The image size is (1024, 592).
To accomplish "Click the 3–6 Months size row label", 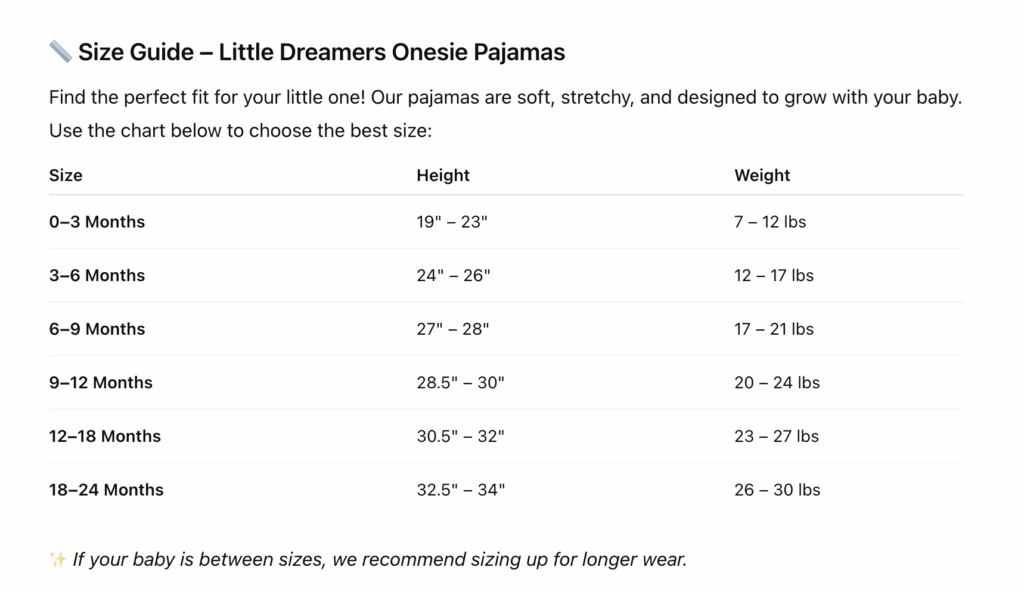I will click(97, 275).
